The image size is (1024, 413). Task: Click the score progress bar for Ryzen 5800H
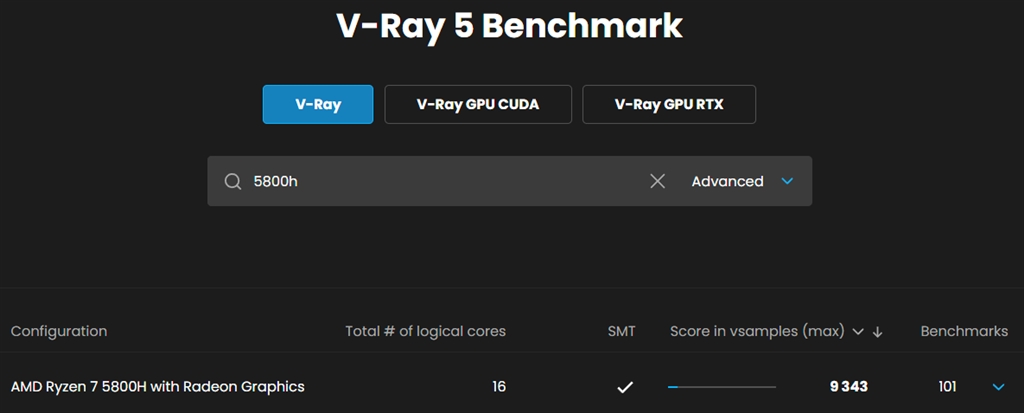[x=722, y=387]
